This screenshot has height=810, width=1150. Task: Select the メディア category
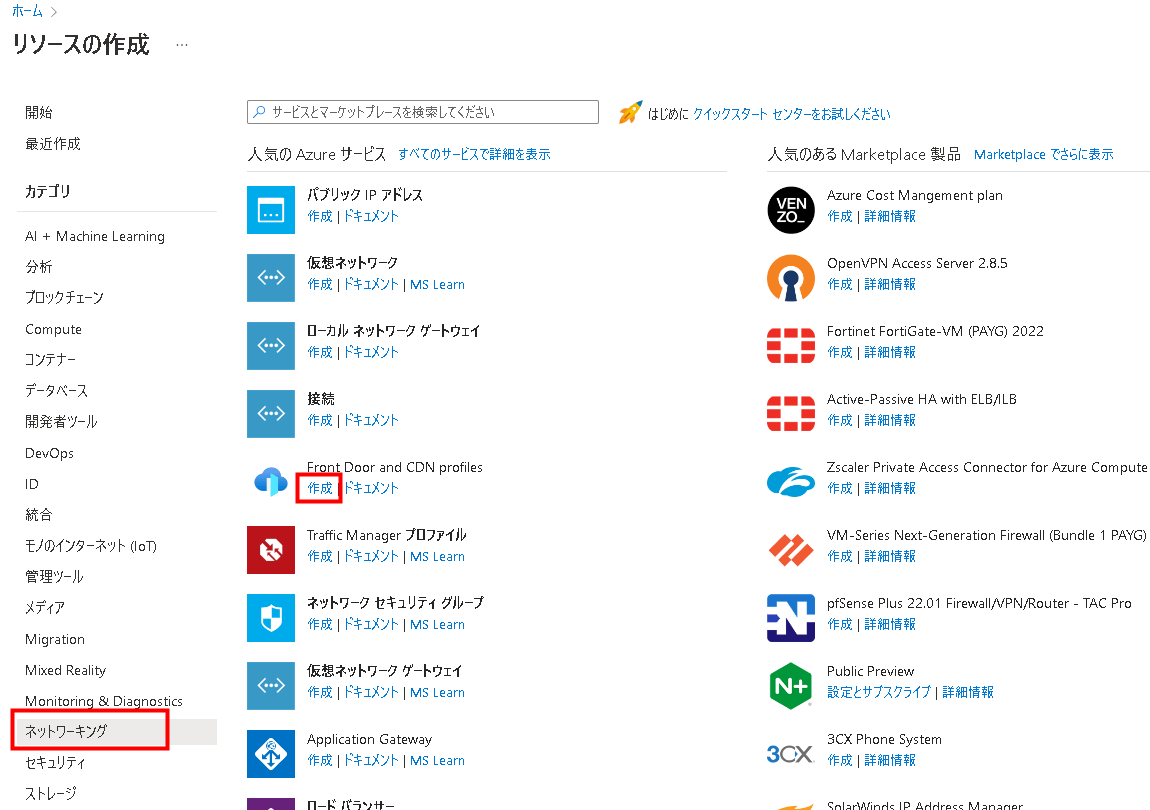pyautogui.click(x=45, y=608)
